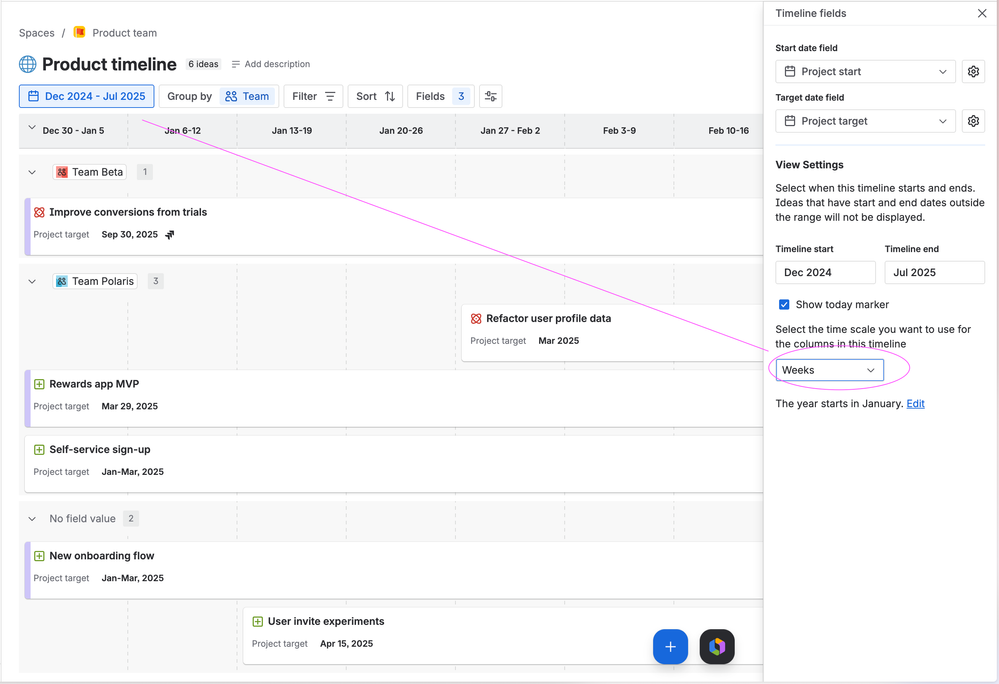Image resolution: width=999 pixels, height=684 pixels.
Task: Click the Add description lines icon
Action: pyautogui.click(x=236, y=64)
